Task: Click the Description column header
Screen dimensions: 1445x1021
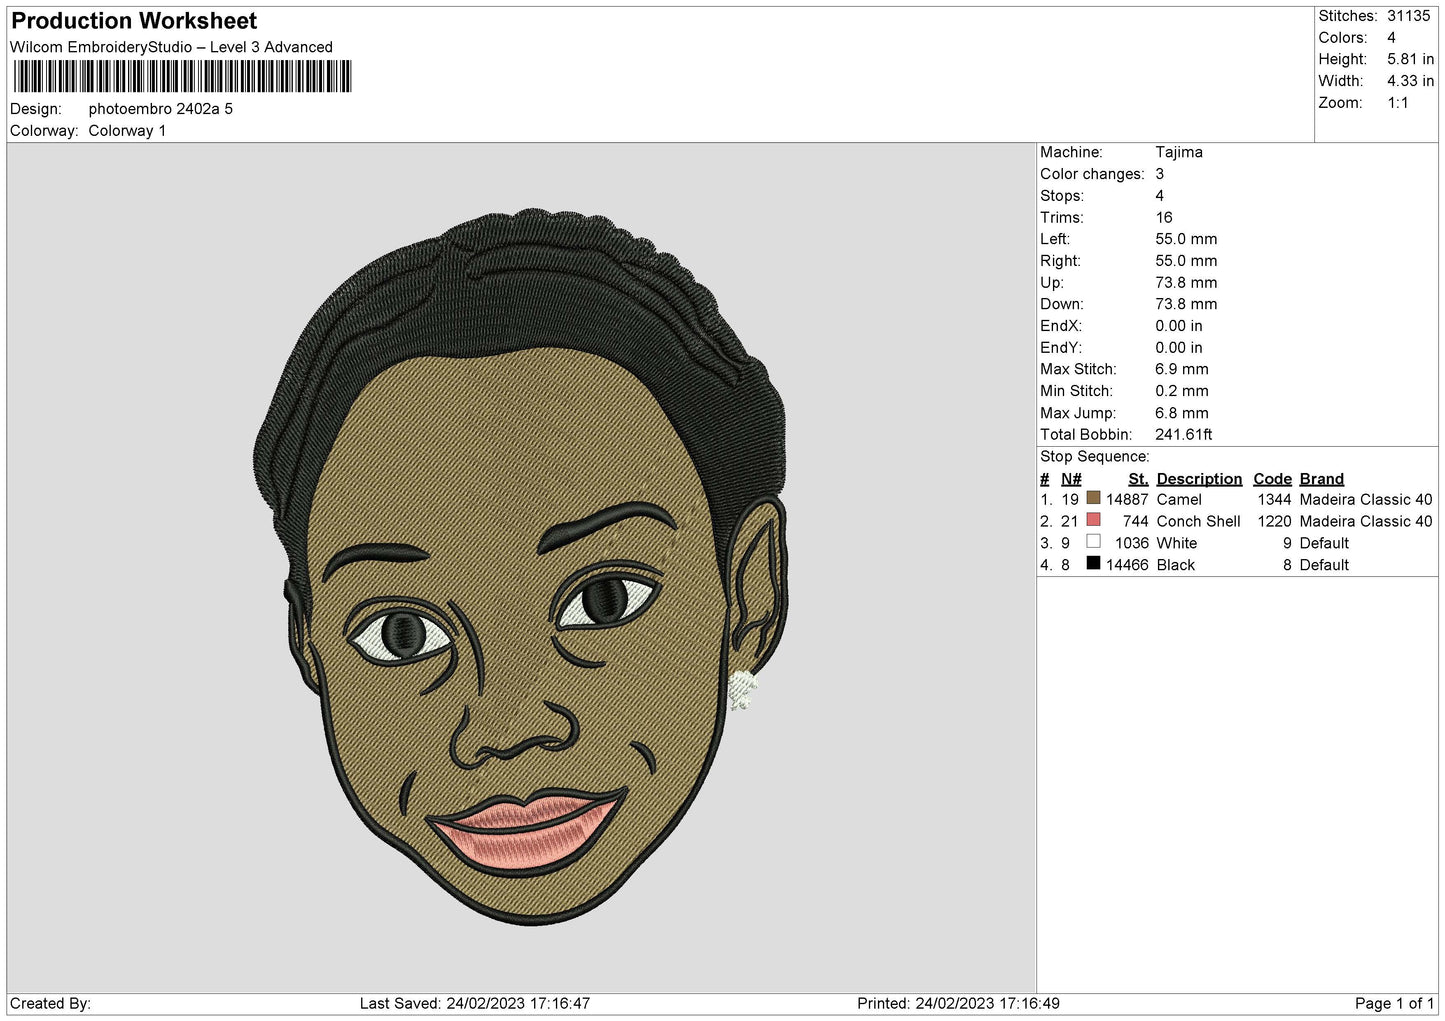Action: tap(1199, 479)
